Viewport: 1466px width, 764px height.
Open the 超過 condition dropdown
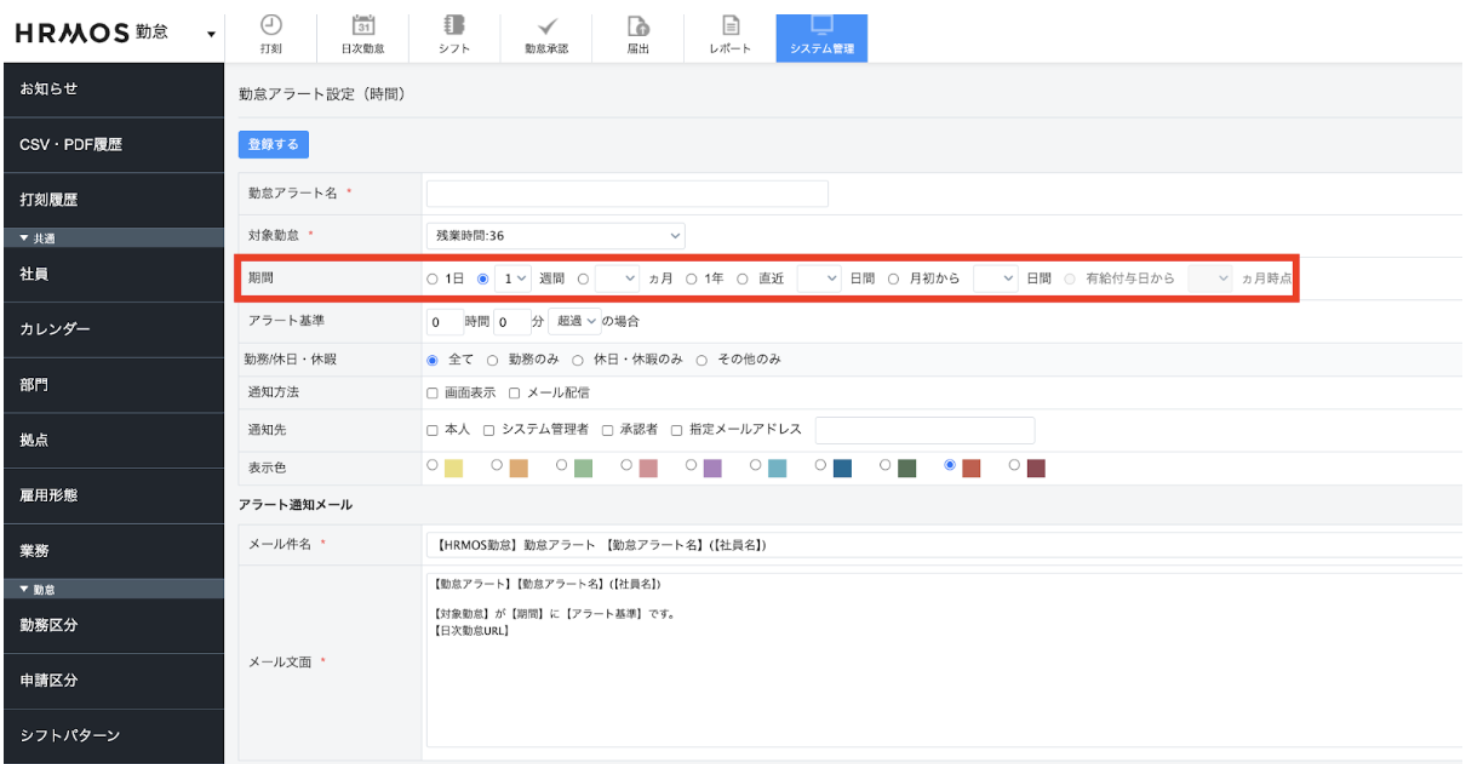point(574,321)
